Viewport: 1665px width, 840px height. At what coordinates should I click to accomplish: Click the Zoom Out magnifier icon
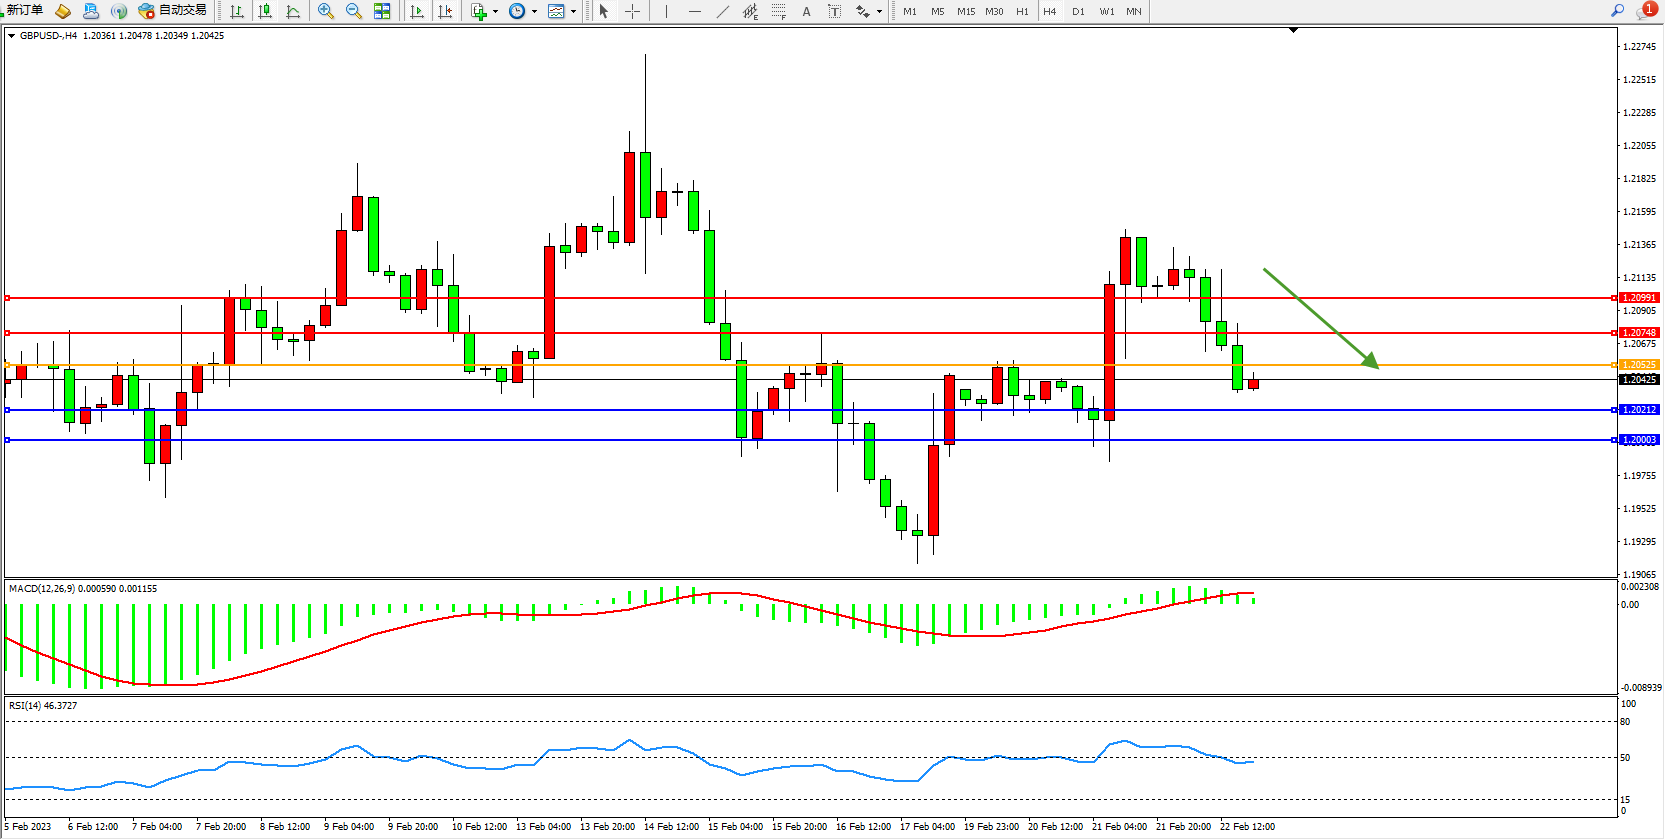[x=353, y=11]
